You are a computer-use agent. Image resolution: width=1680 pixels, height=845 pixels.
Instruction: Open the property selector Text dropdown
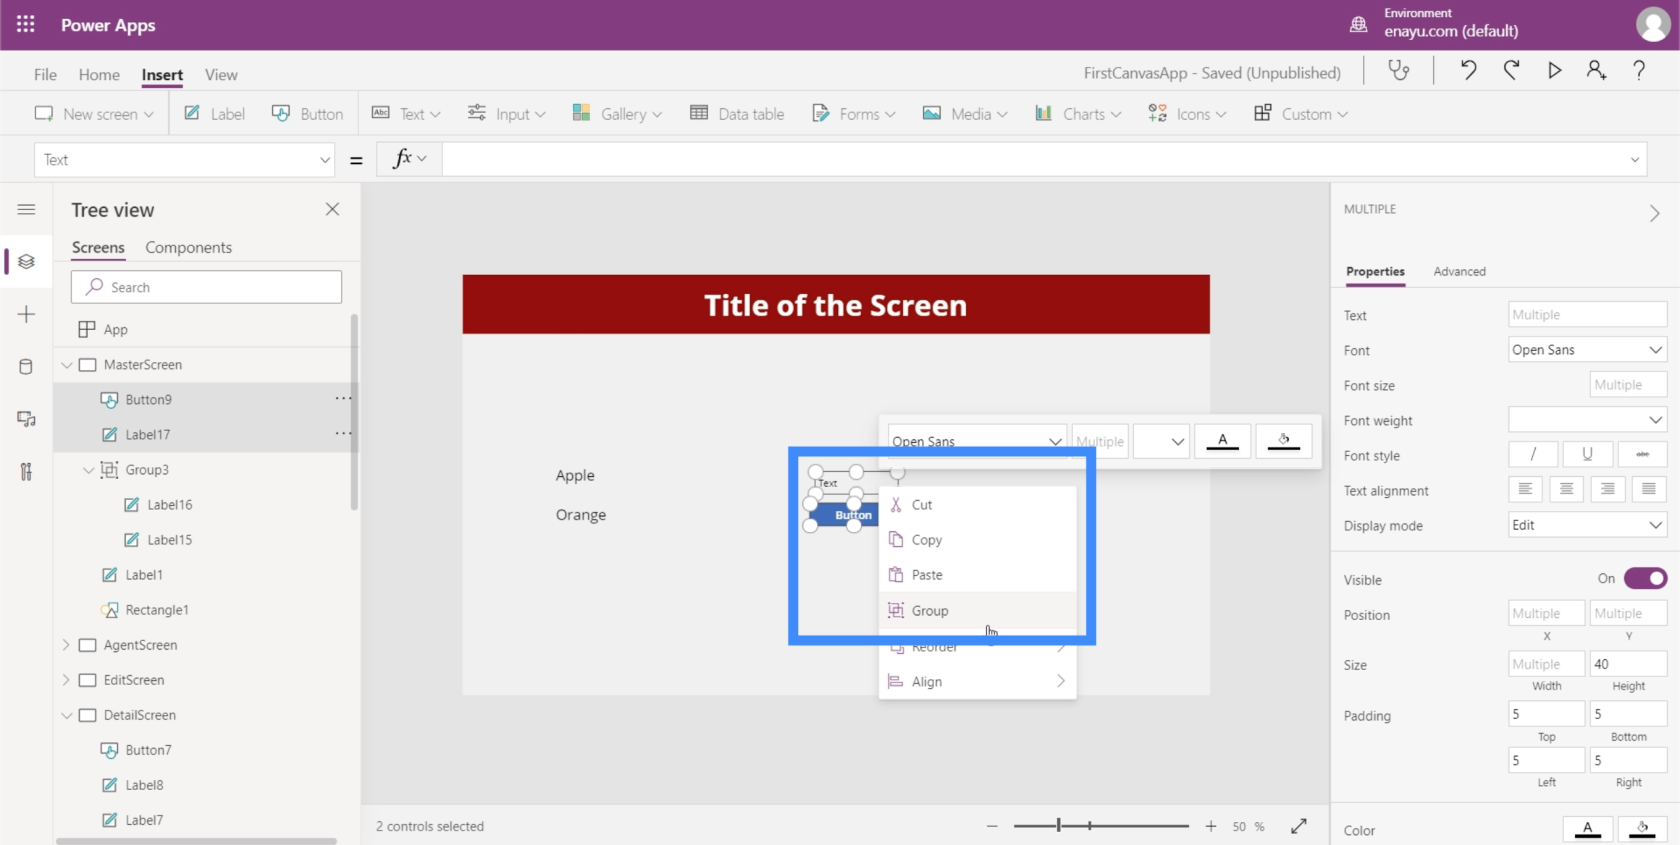[184, 160]
